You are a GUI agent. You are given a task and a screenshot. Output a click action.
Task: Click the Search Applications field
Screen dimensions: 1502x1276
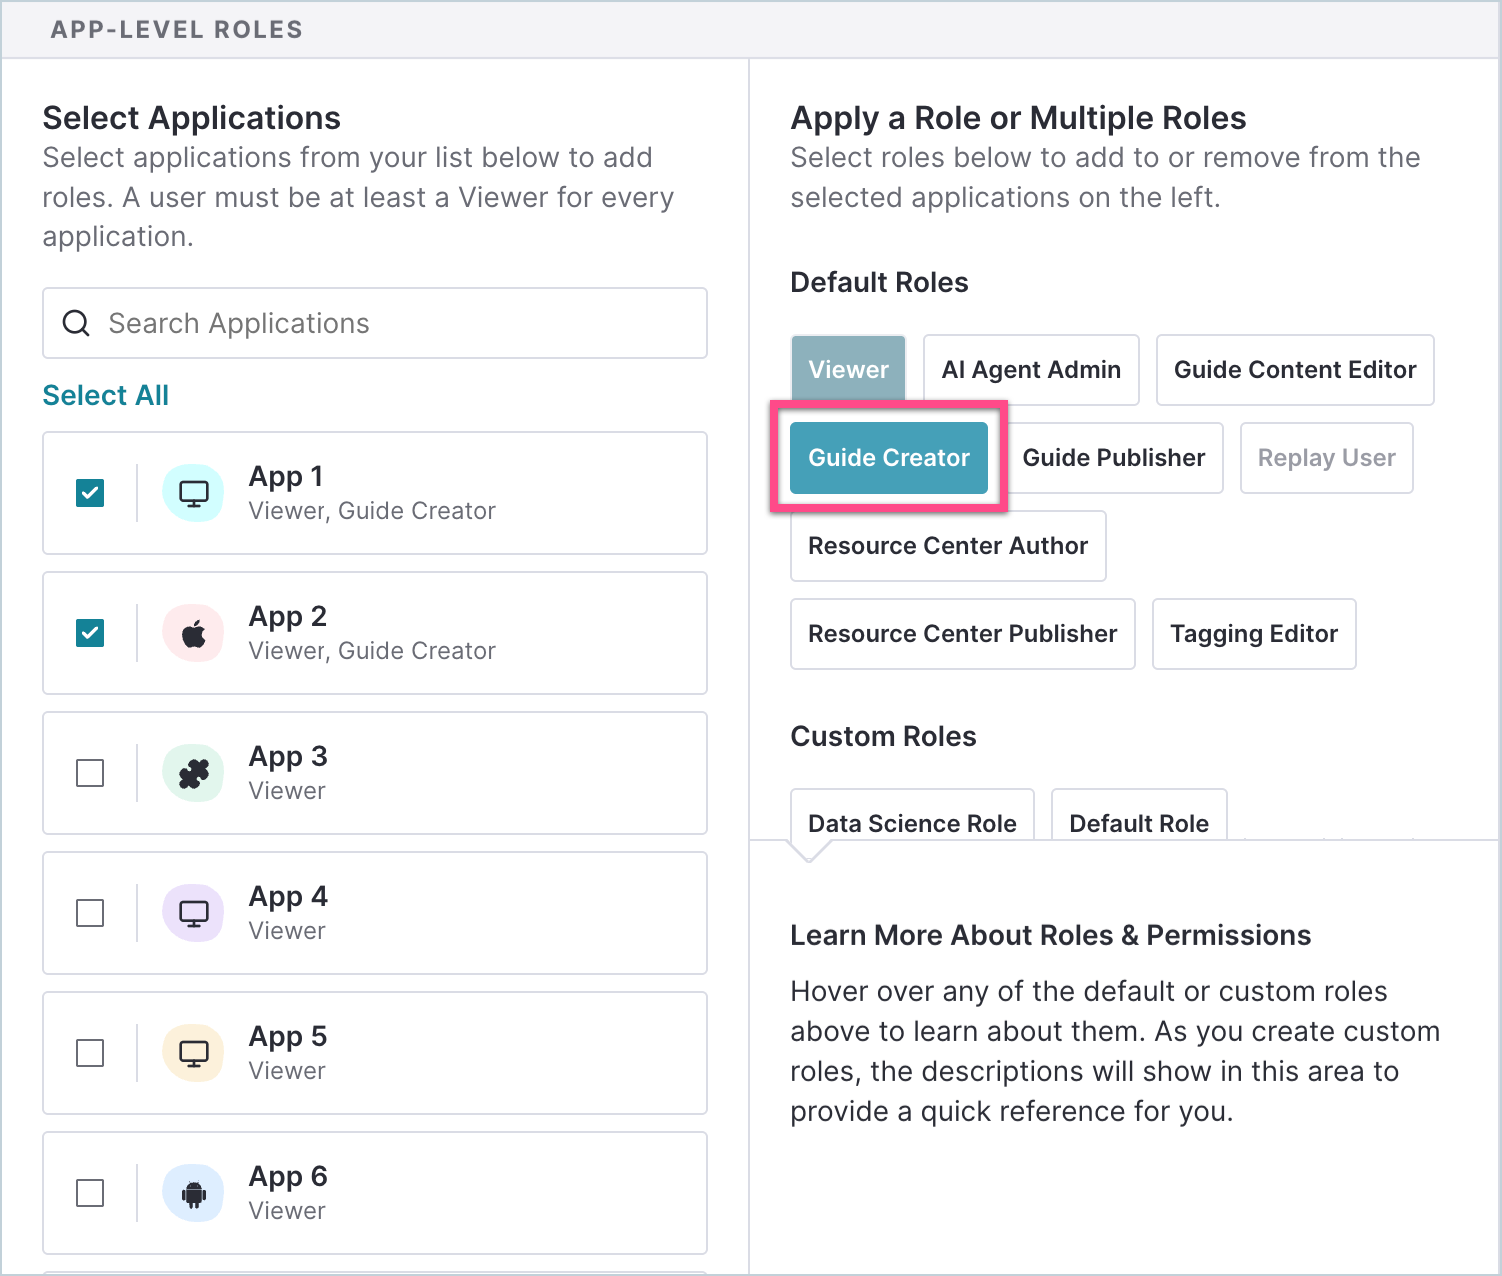tap(375, 323)
